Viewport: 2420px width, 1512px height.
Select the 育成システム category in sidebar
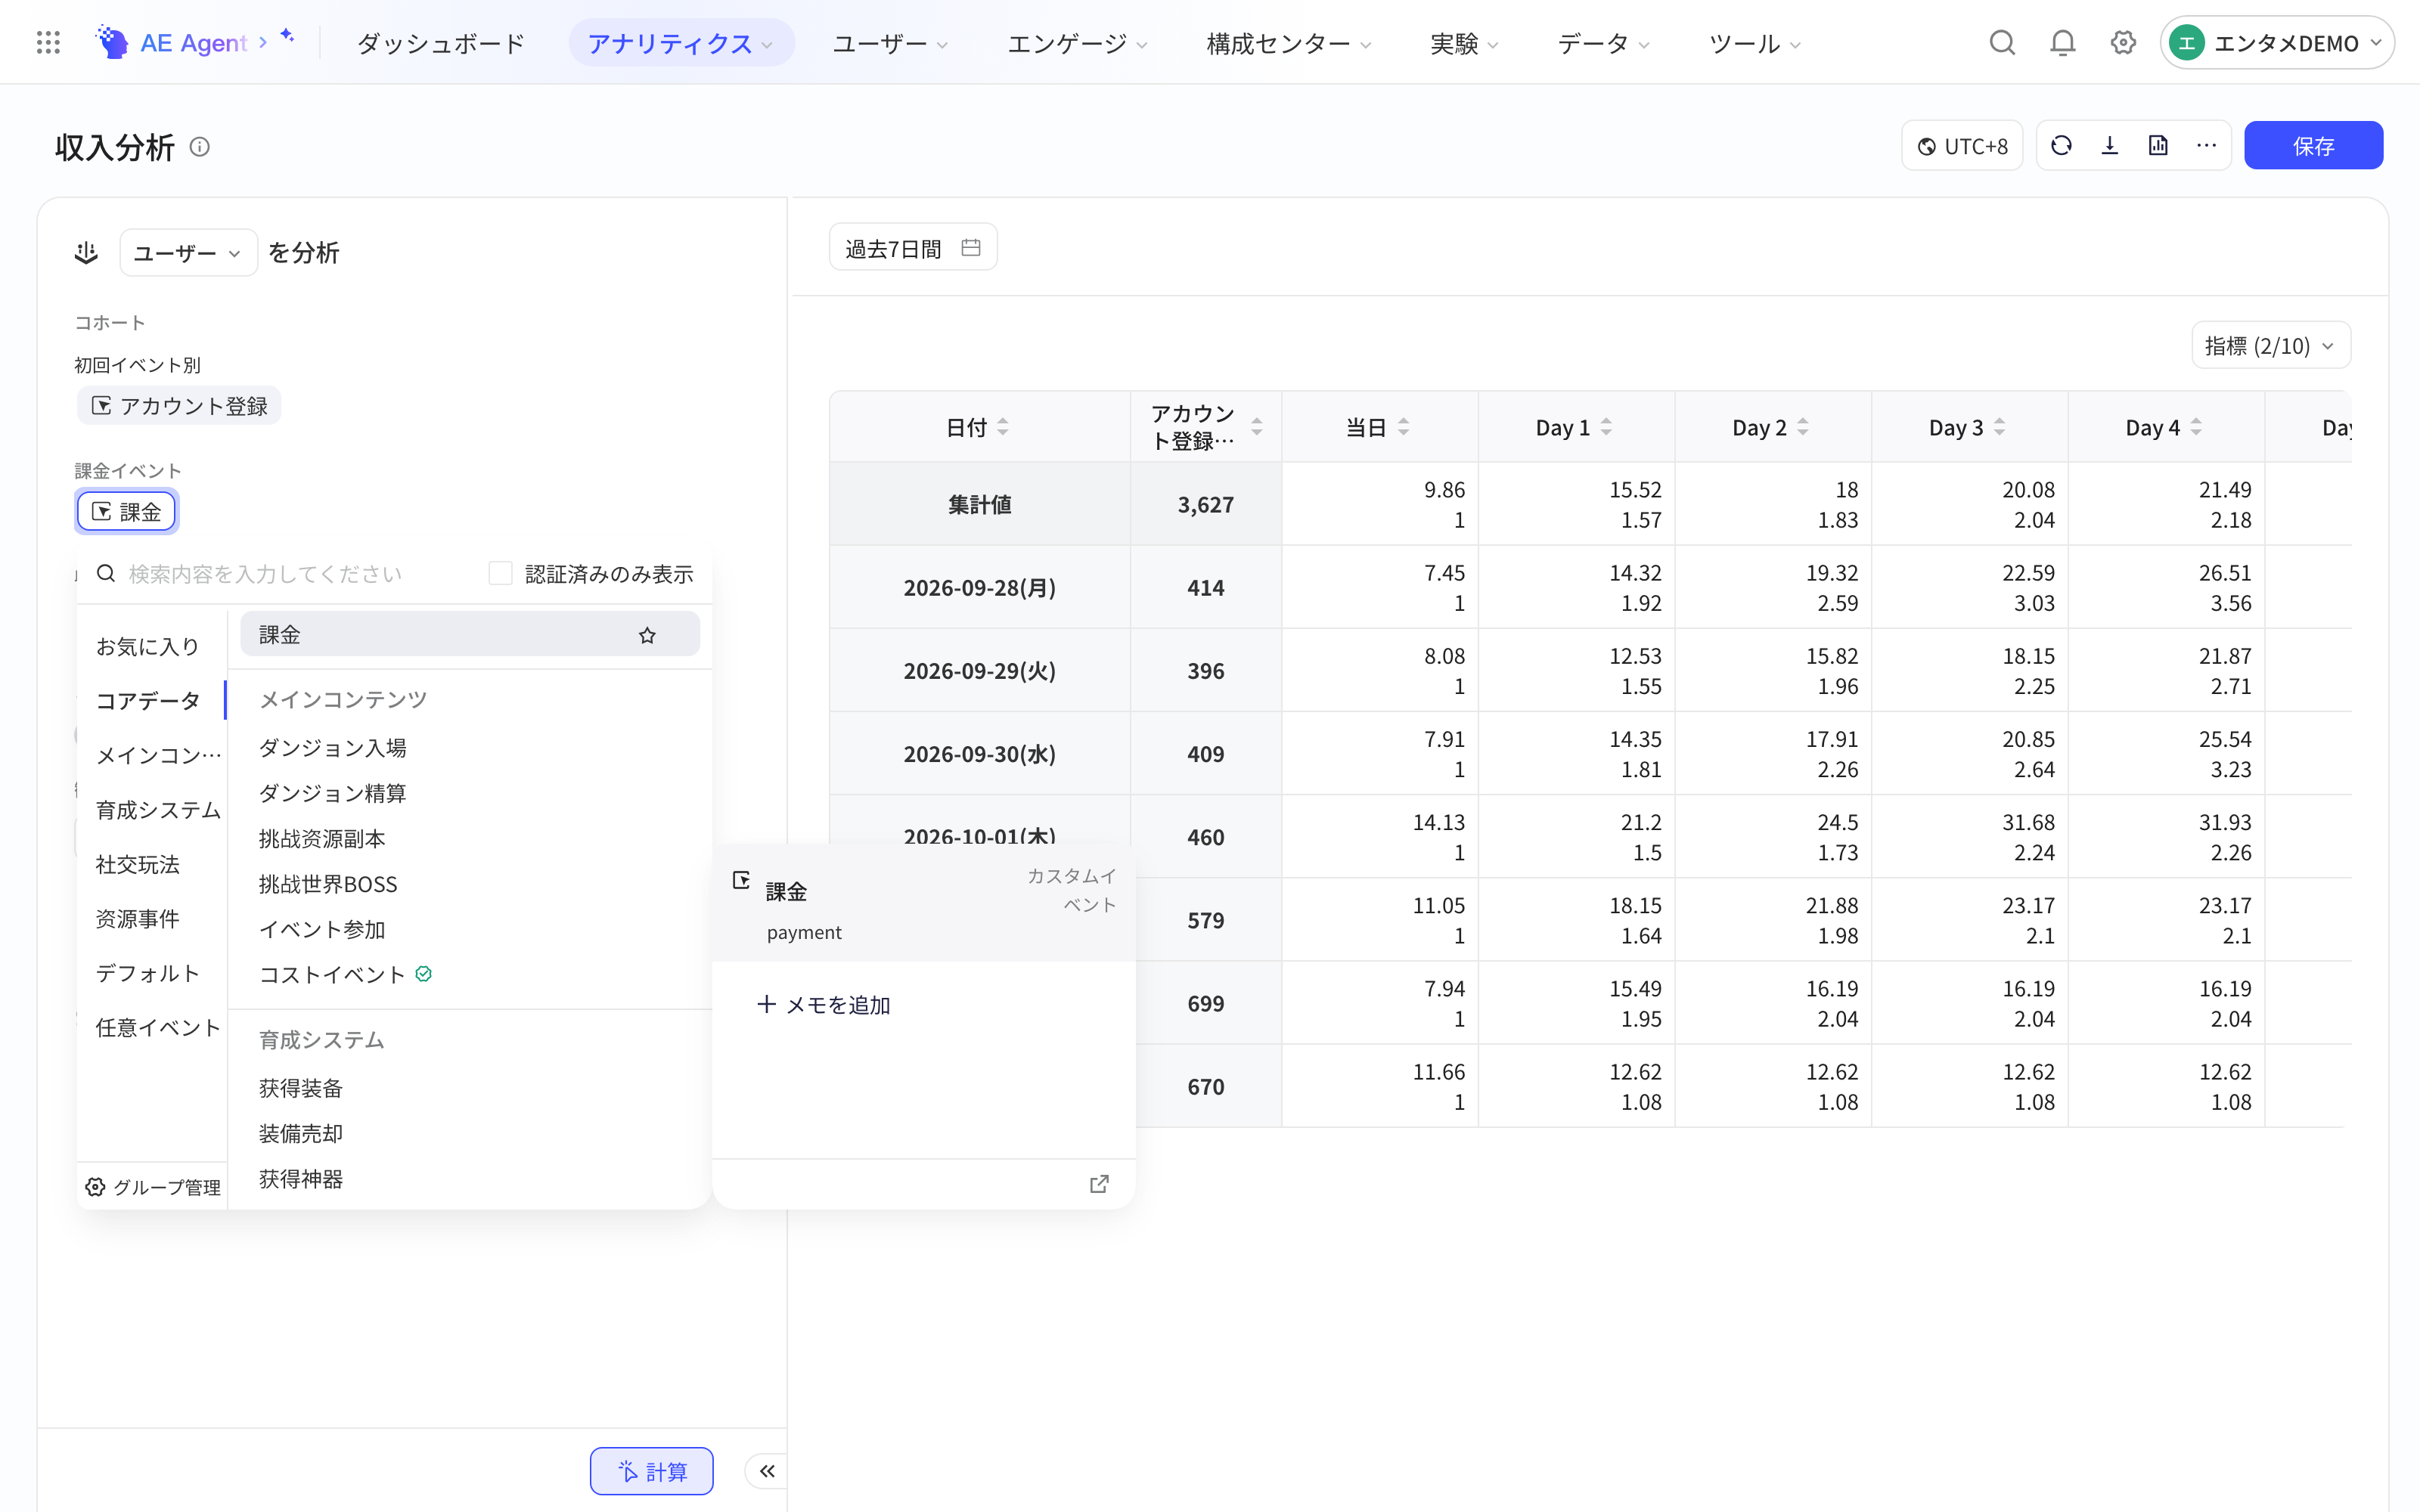[158, 810]
